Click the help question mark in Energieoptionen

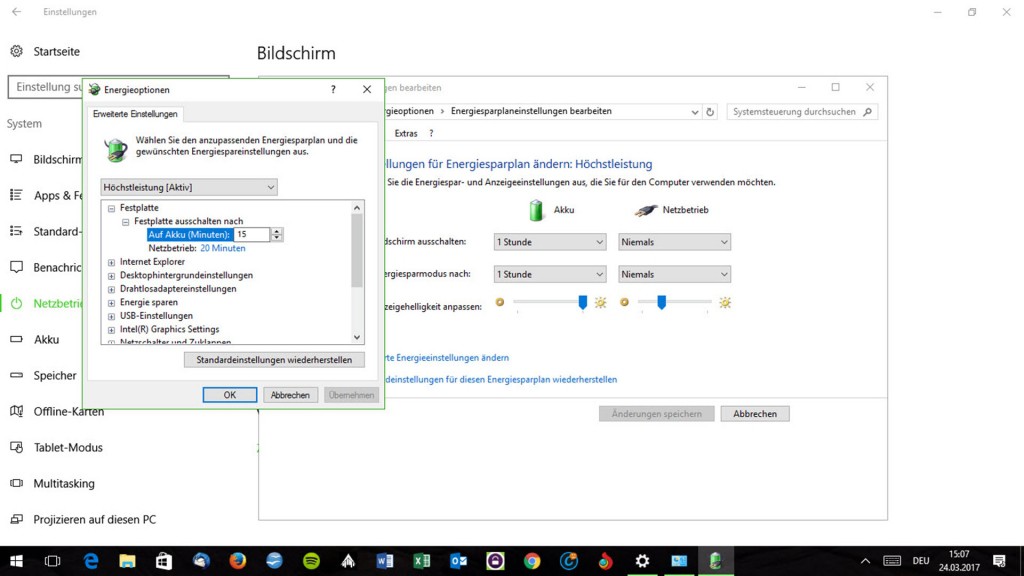[333, 89]
